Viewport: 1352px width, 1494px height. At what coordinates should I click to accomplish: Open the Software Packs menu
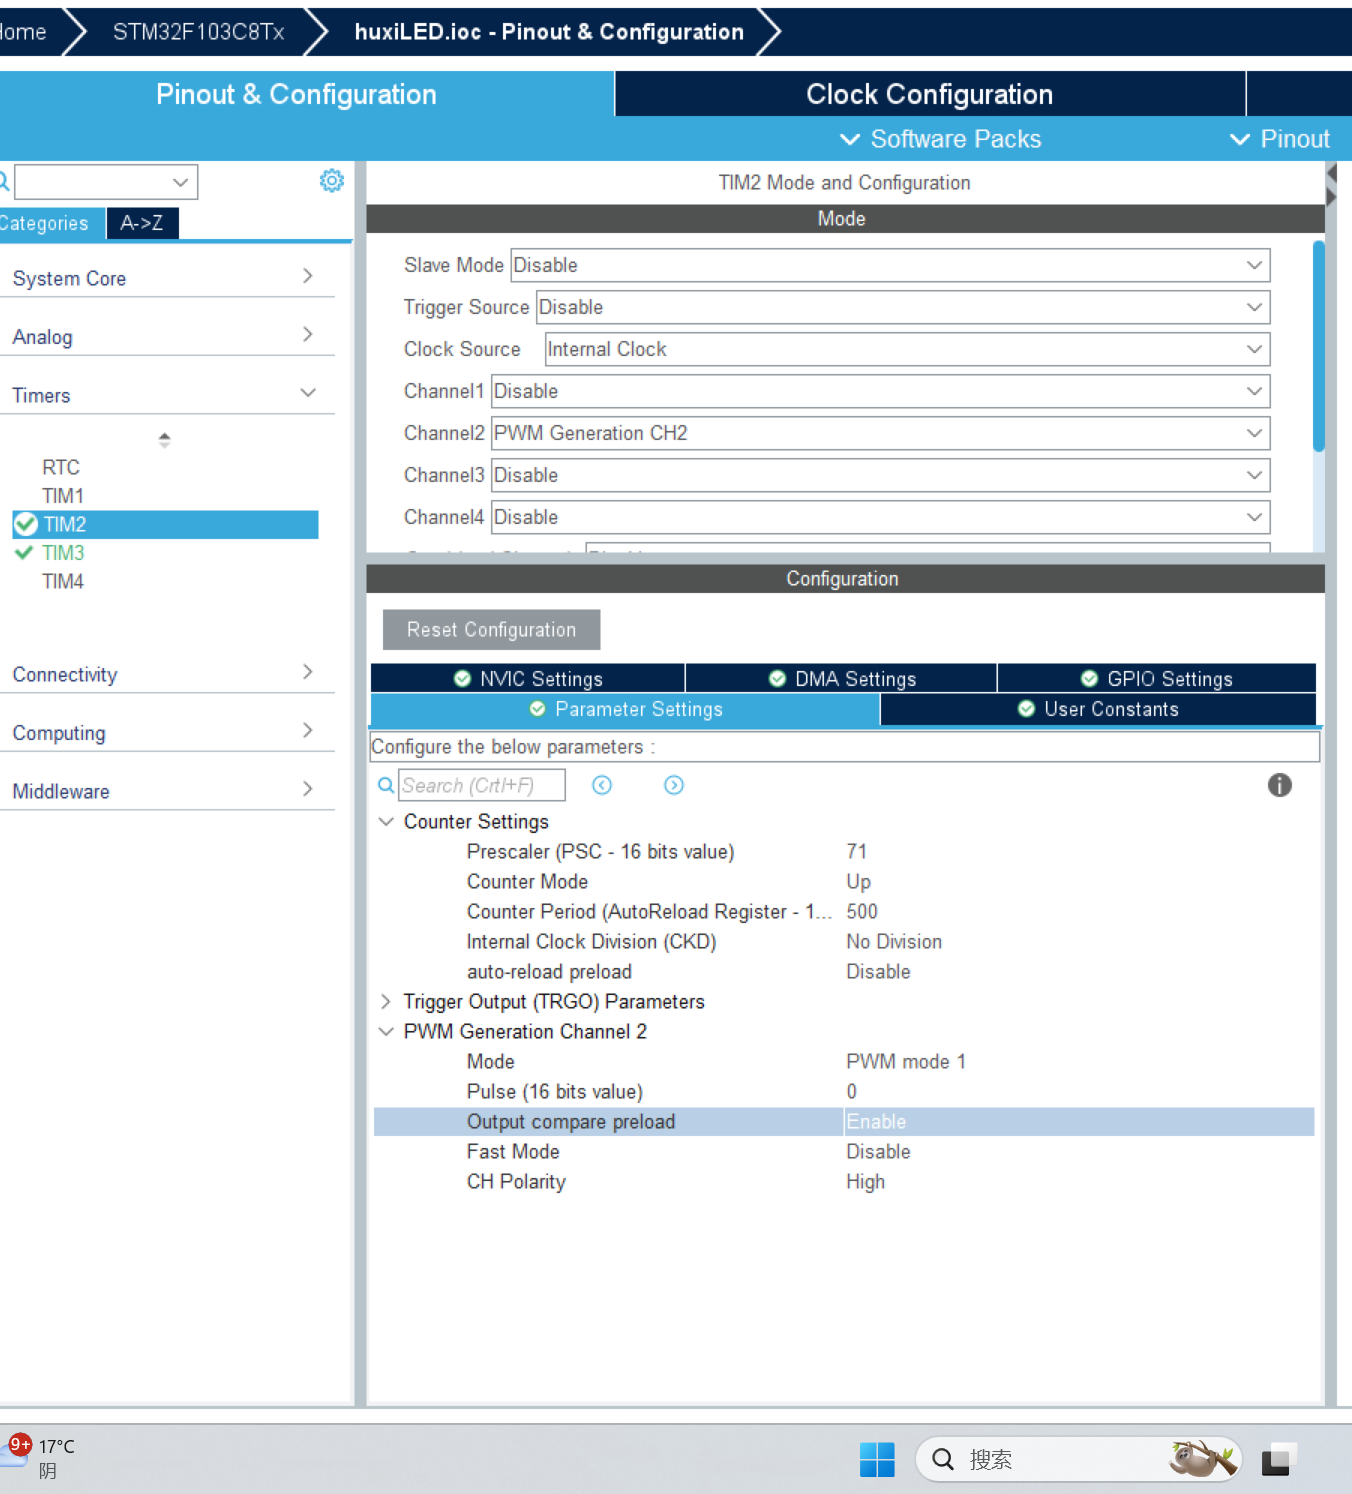(940, 139)
